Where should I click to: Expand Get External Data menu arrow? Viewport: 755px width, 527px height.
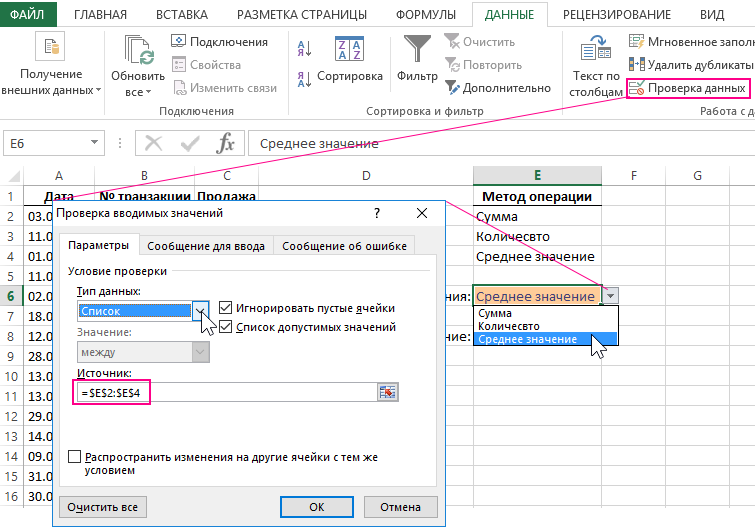click(x=98, y=91)
